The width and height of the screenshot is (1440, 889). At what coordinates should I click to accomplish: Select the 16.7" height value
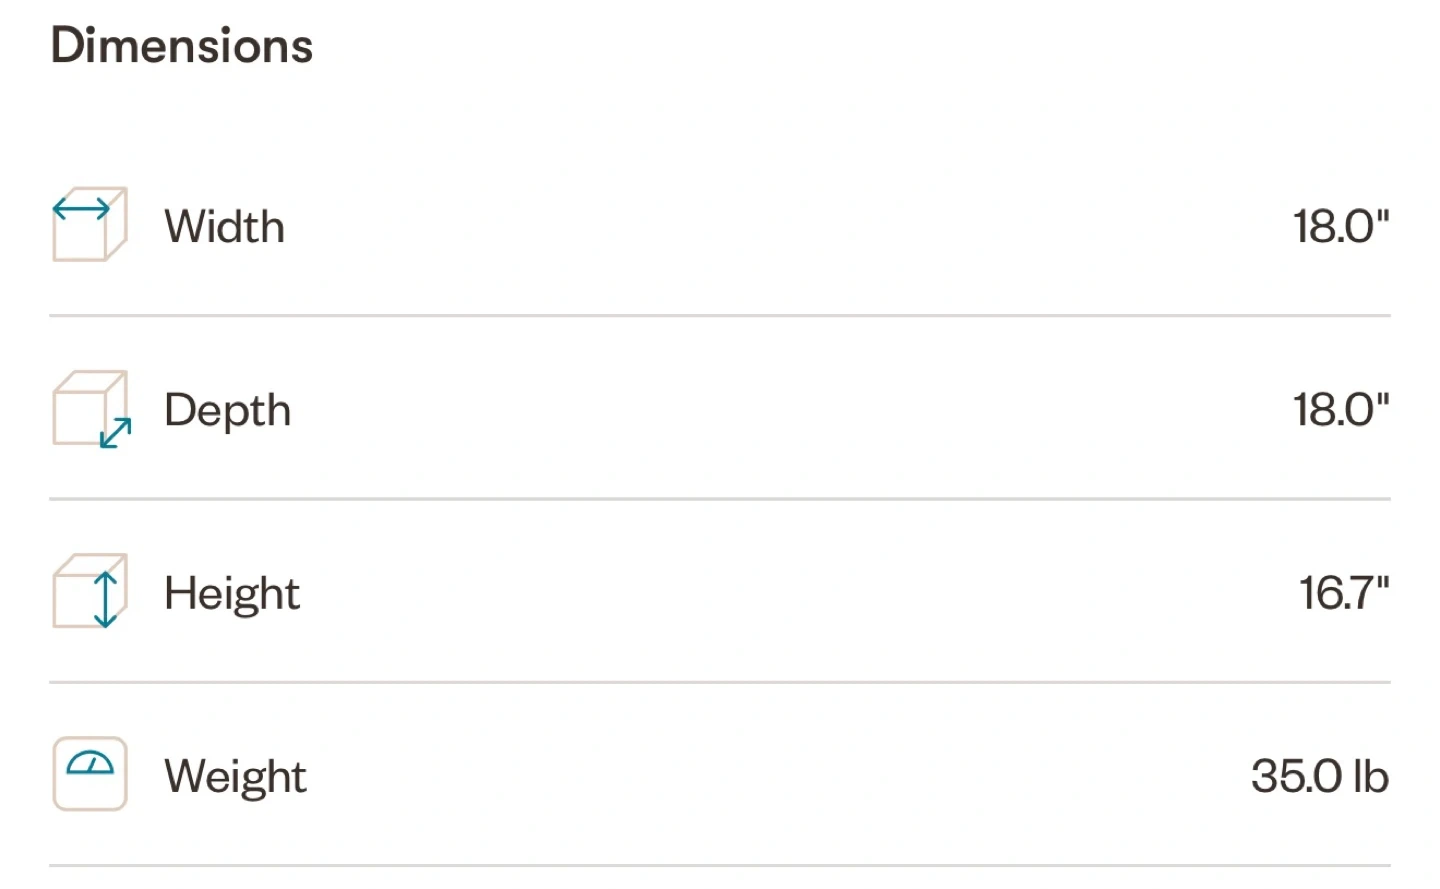click(1344, 593)
